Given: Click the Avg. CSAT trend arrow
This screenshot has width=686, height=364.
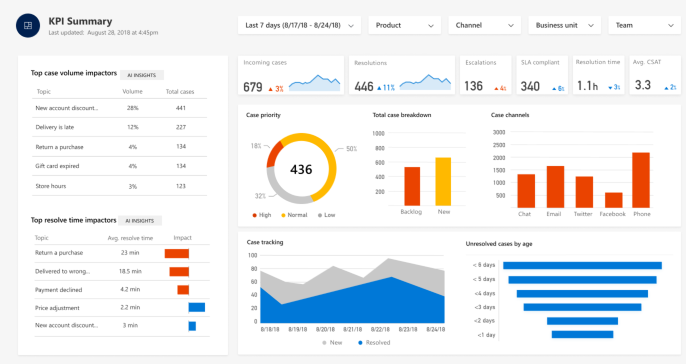Looking at the screenshot, I should point(666,88).
